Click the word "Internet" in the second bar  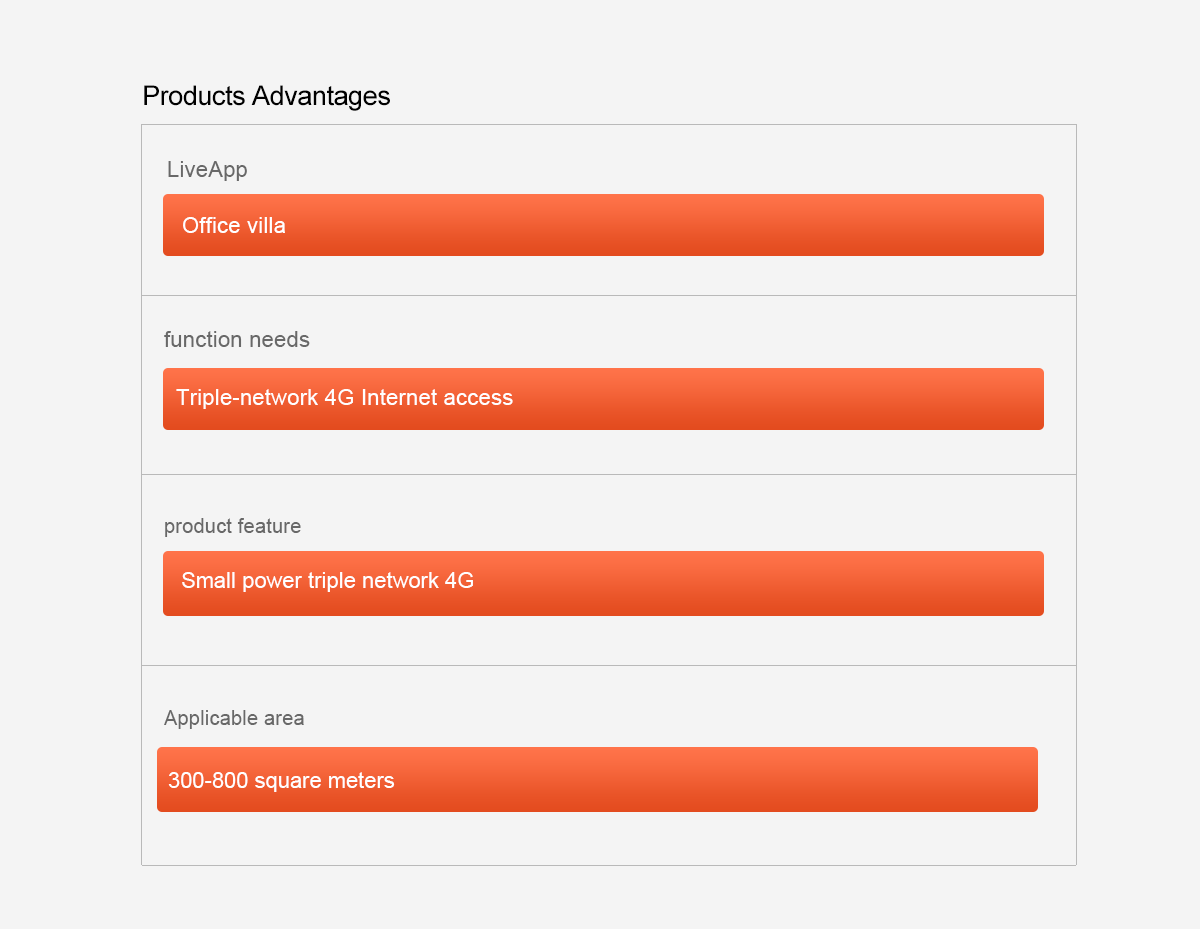click(x=399, y=398)
